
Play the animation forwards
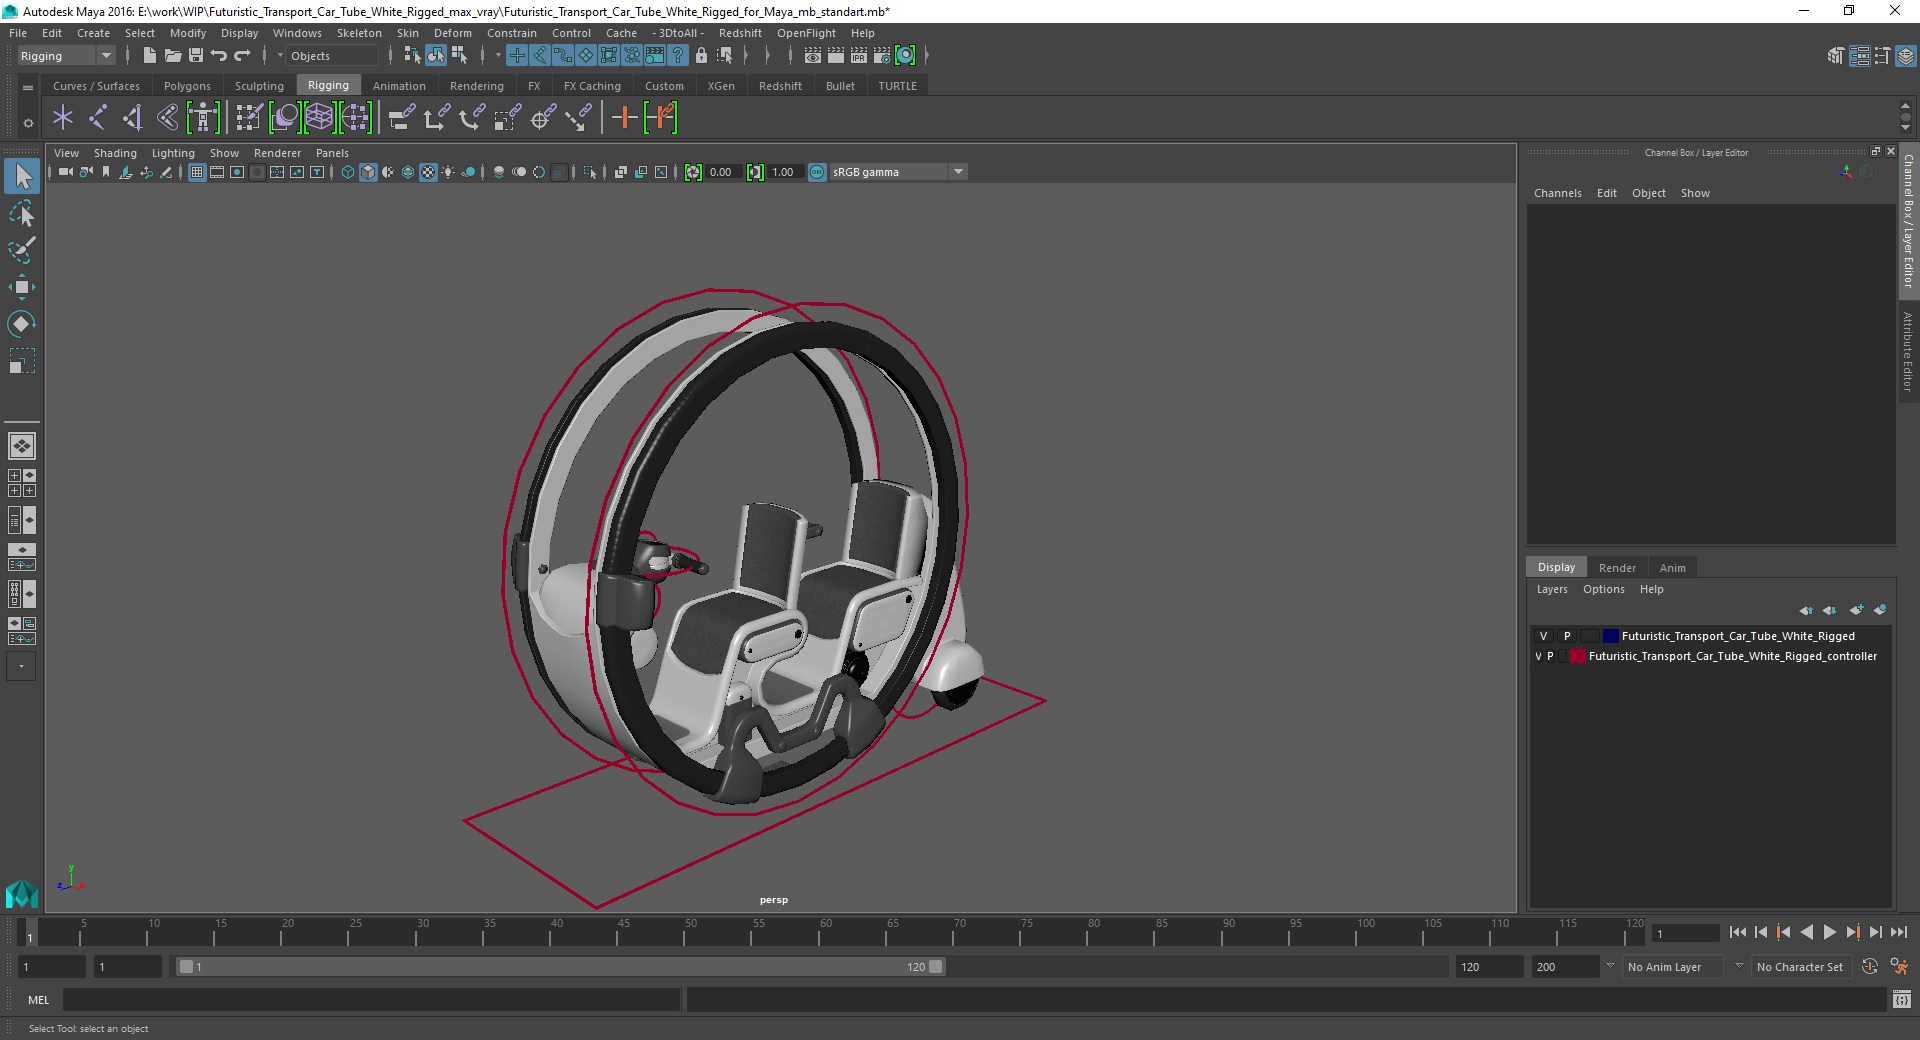pos(1830,932)
